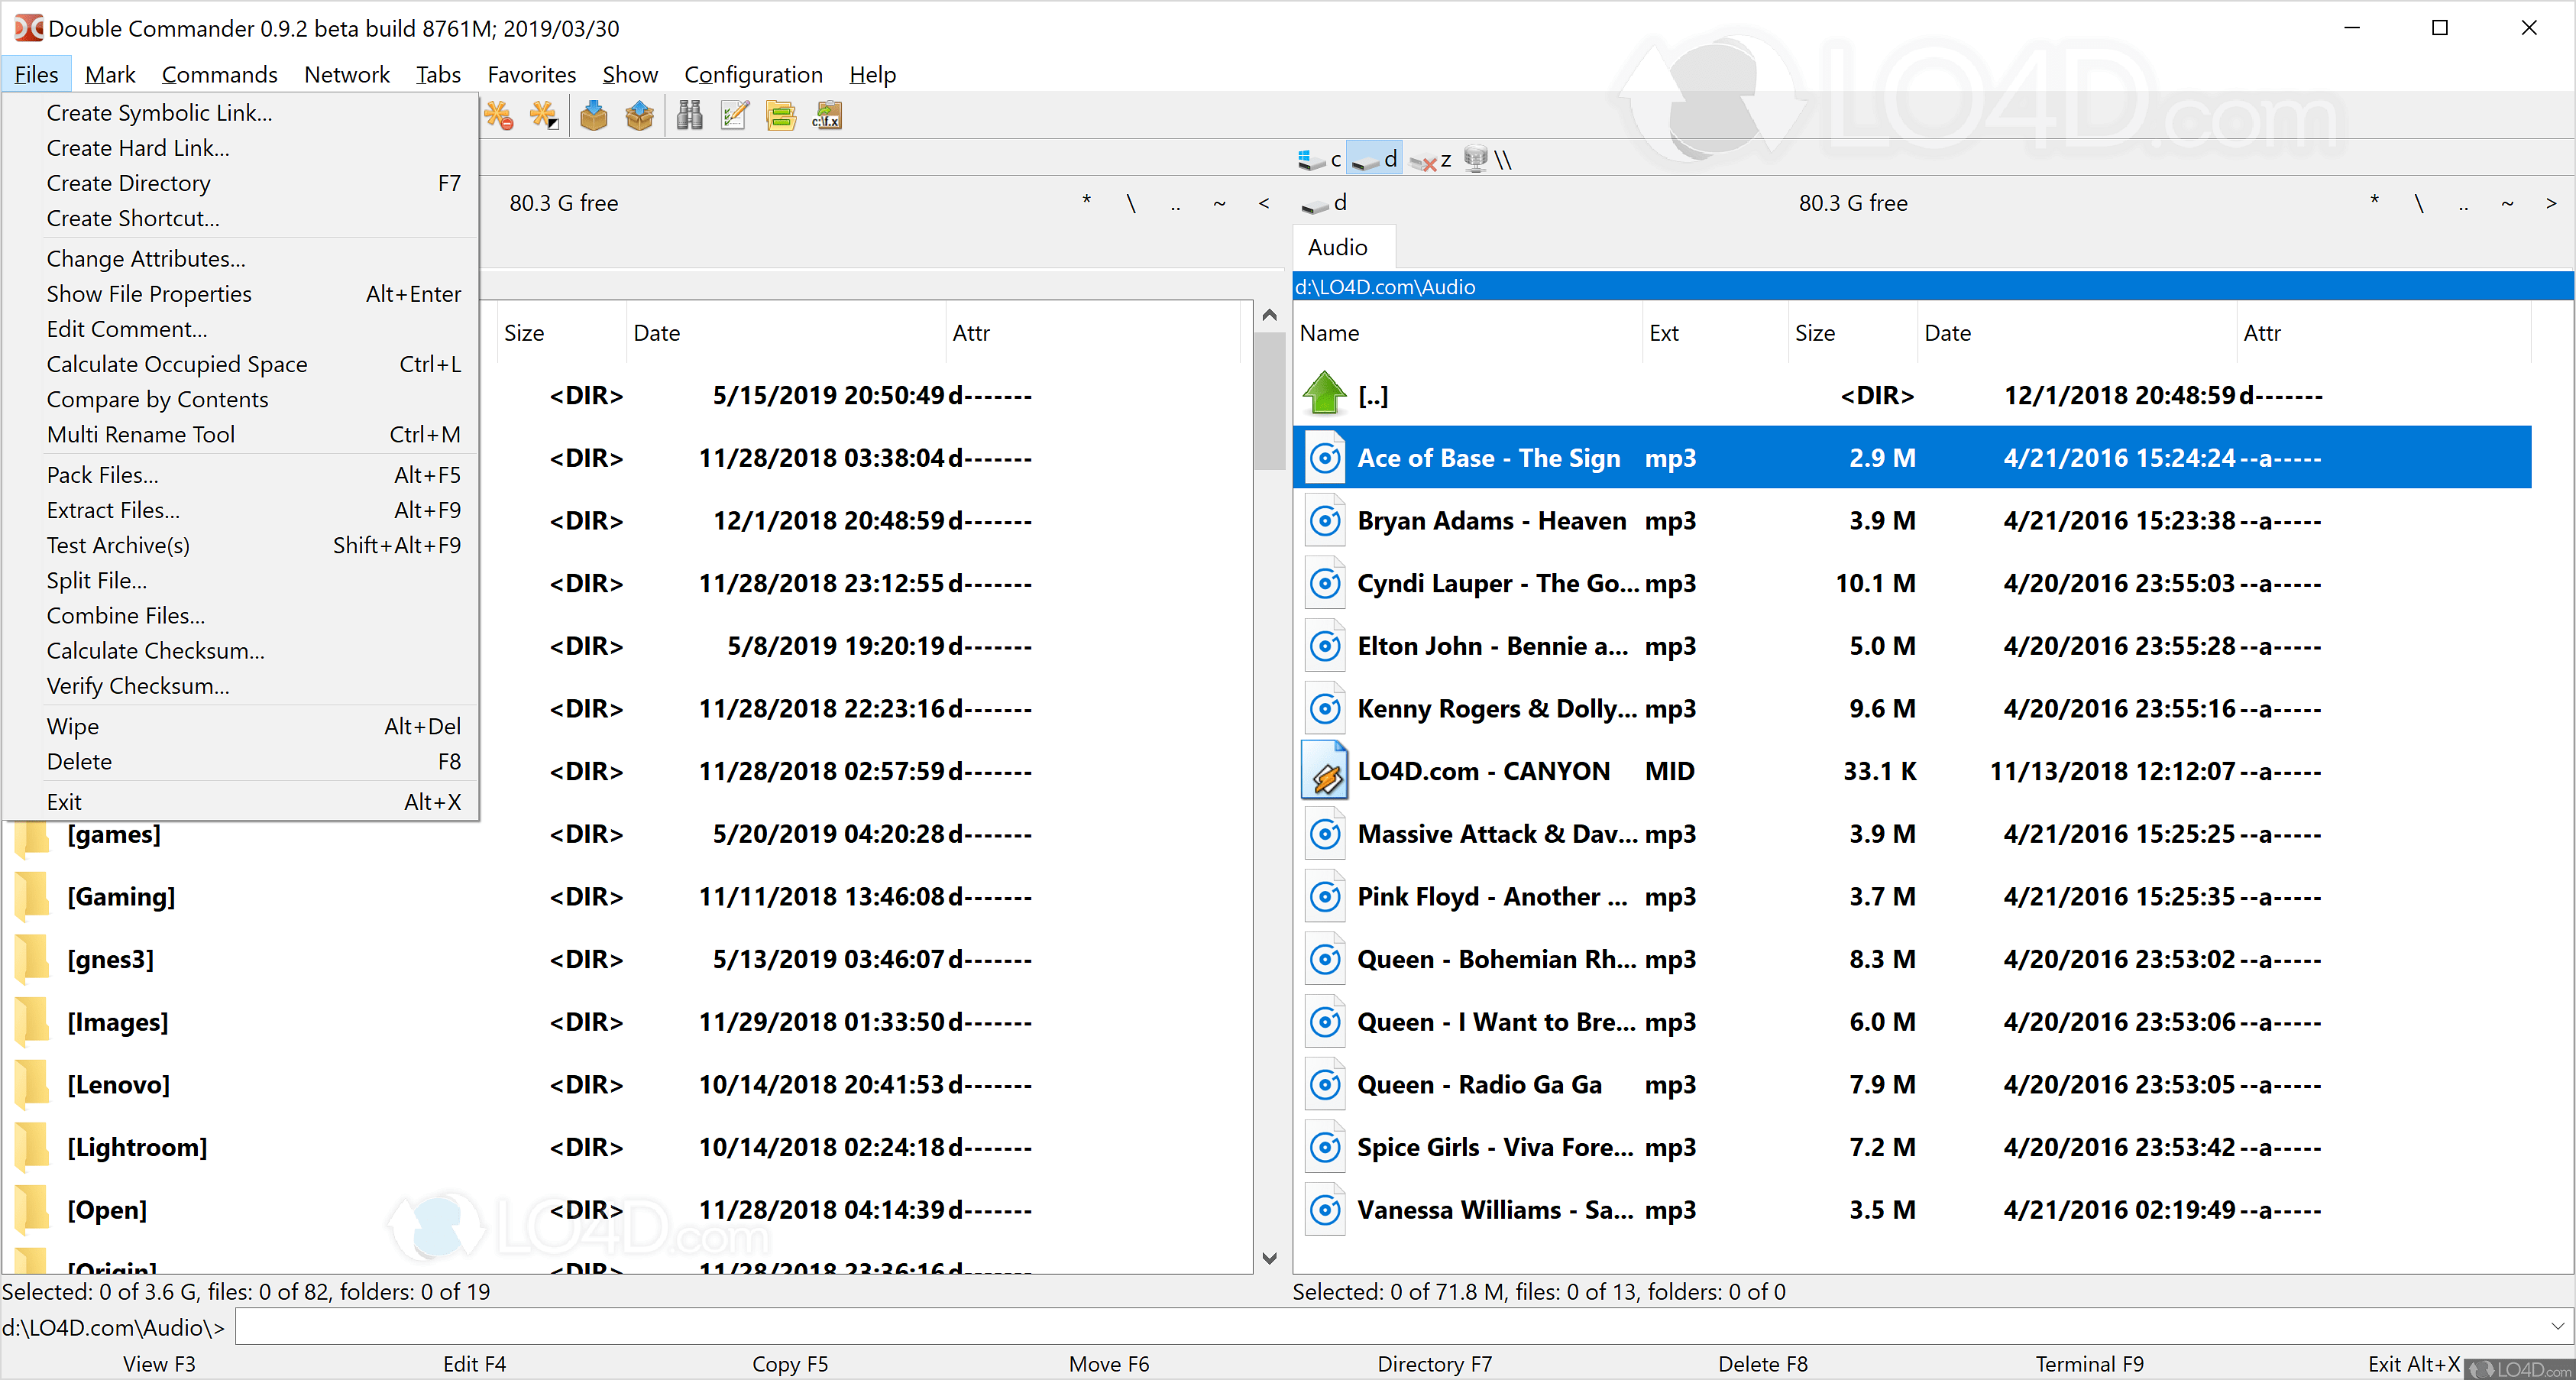Image resolution: width=2576 pixels, height=1380 pixels.
Task: Go up via the [..] entry
Action: tap(1372, 395)
